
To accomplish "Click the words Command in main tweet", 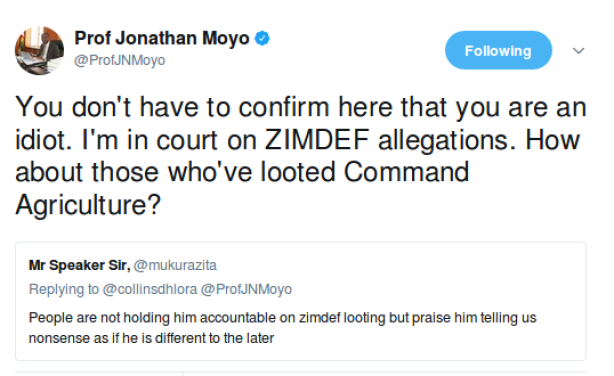I will point(406,172).
